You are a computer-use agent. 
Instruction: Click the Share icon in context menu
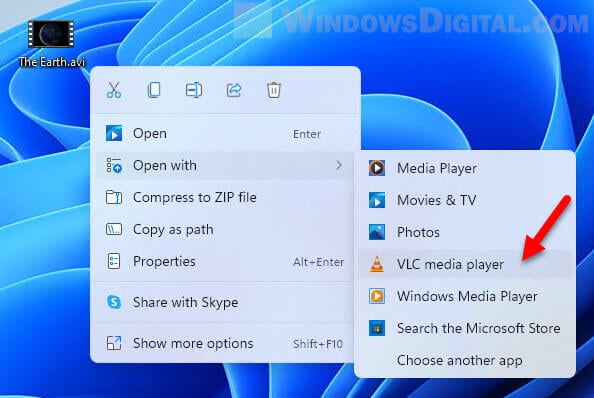(234, 90)
